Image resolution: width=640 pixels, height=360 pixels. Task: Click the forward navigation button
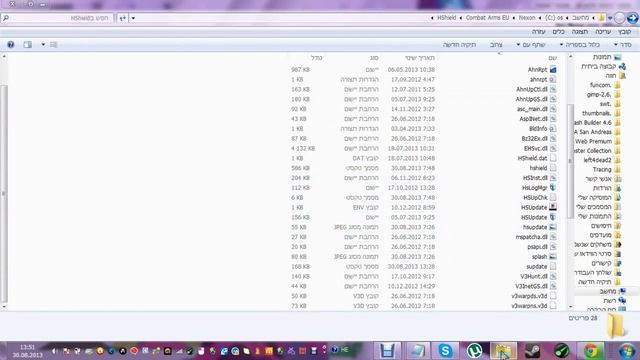click(x=620, y=18)
